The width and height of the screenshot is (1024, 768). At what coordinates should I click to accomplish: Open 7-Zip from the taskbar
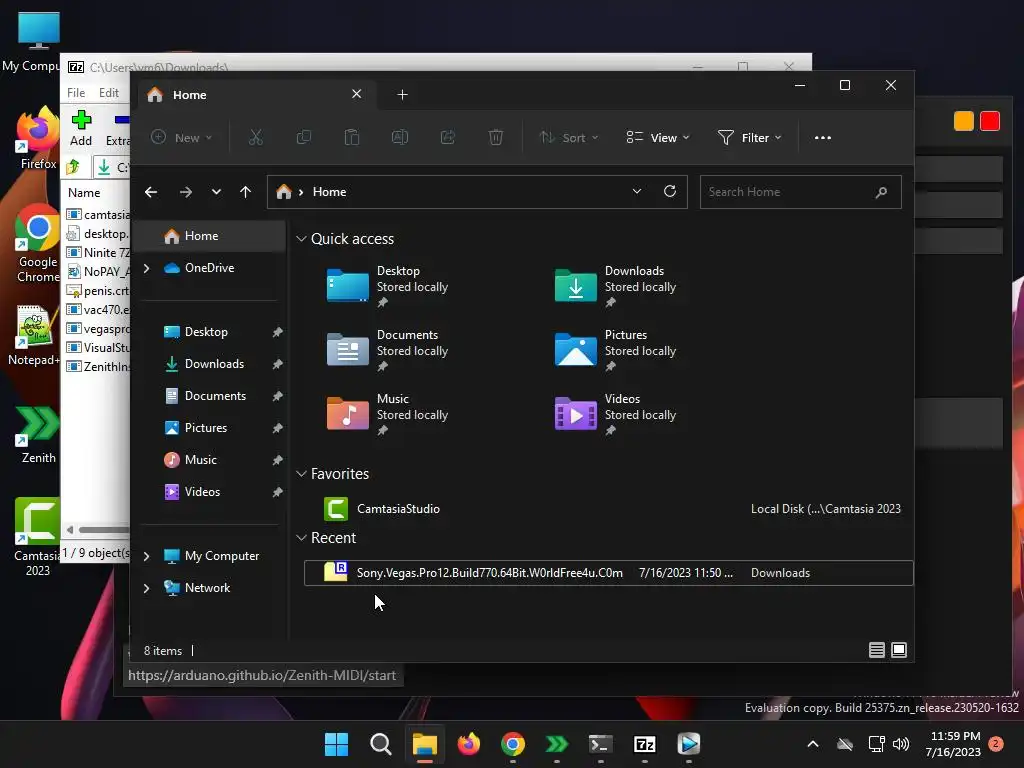click(645, 744)
